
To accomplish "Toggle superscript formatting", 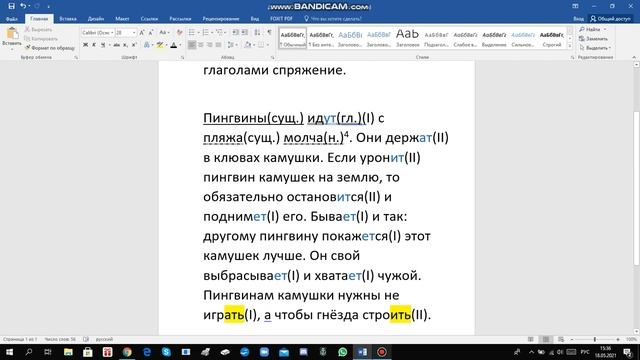I will click(x=134, y=45).
